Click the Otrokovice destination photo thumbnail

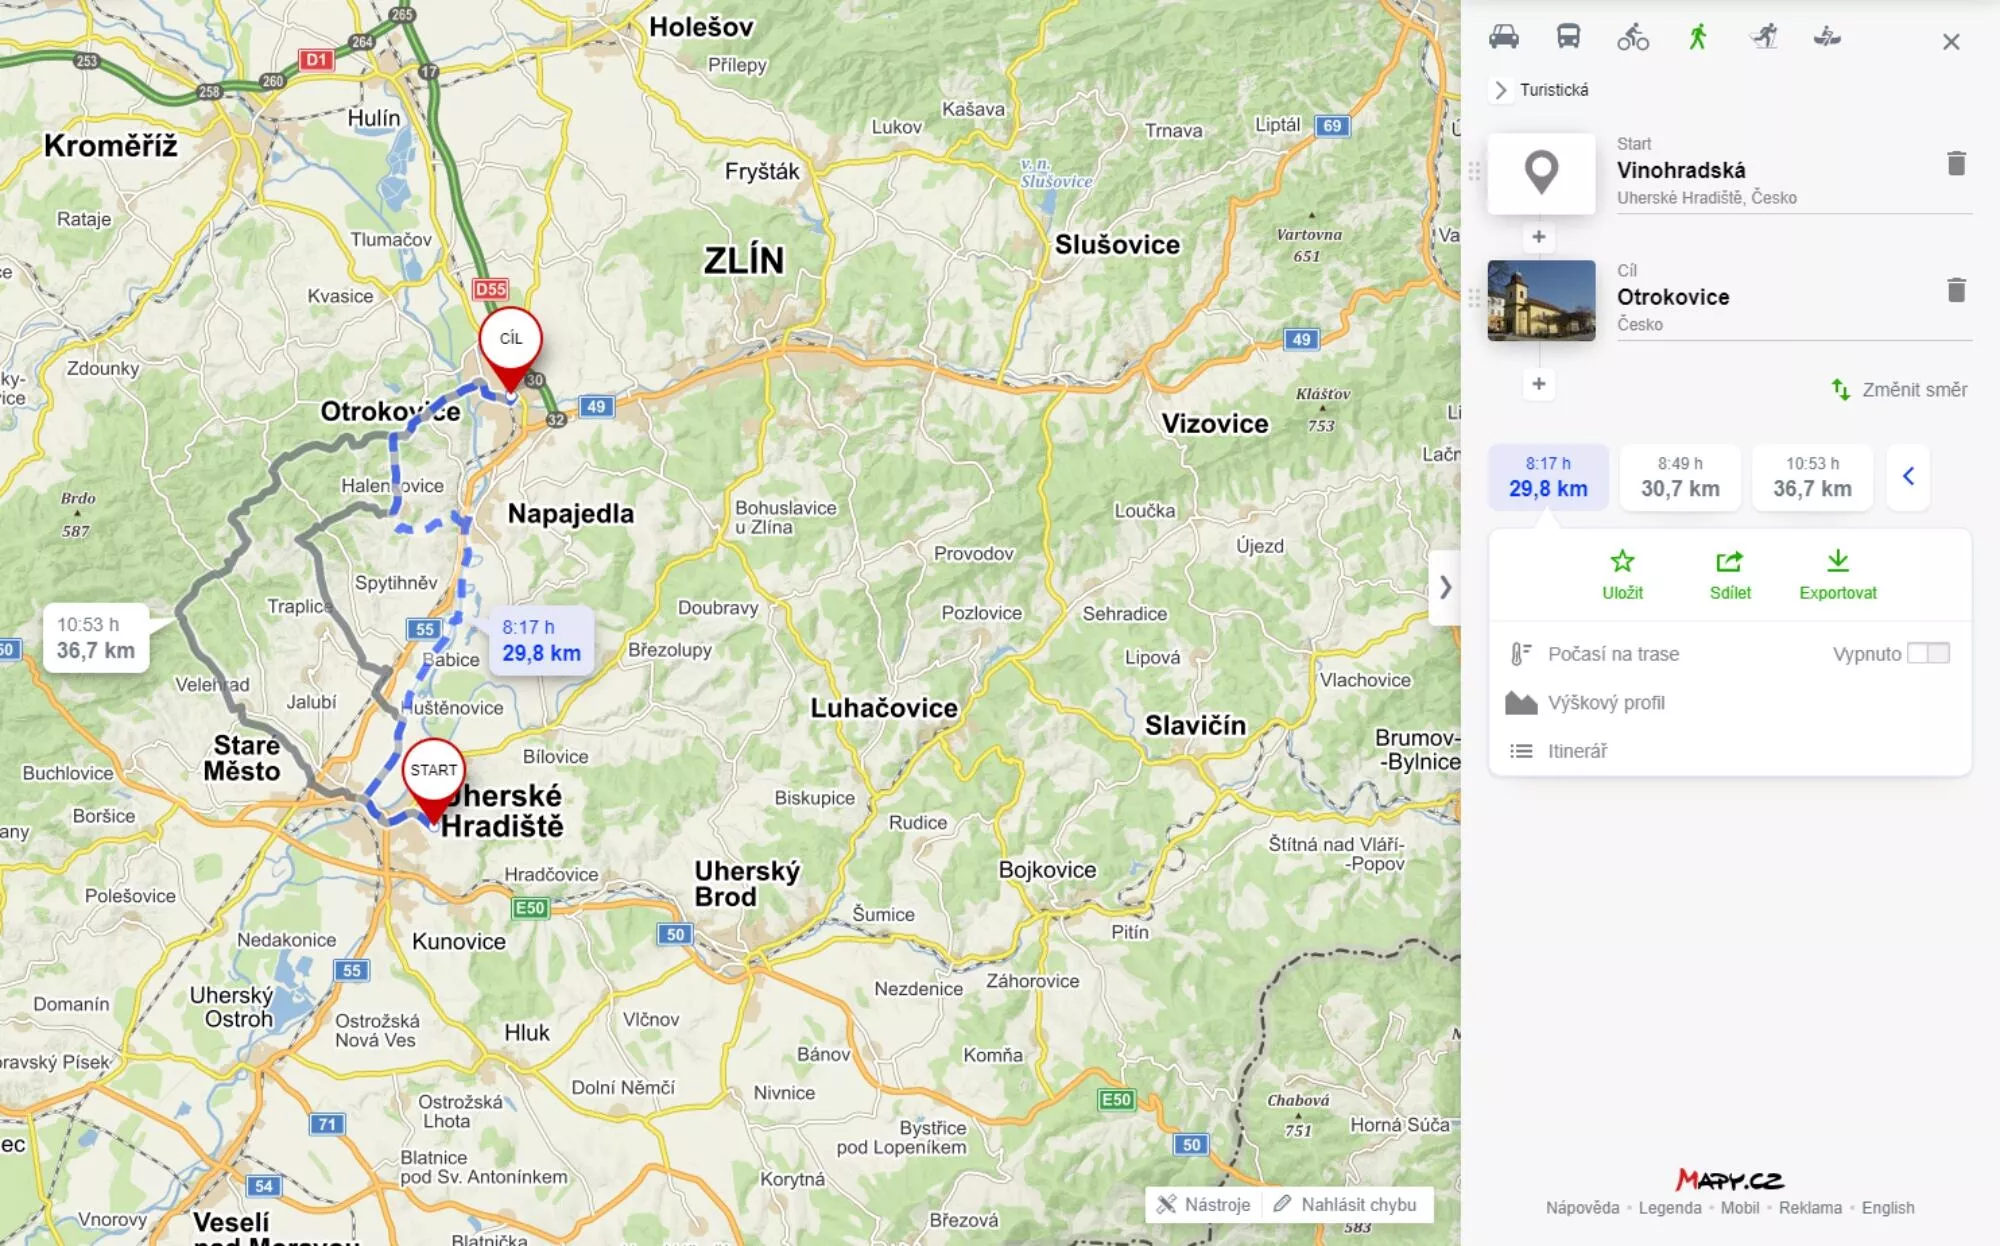(x=1541, y=300)
